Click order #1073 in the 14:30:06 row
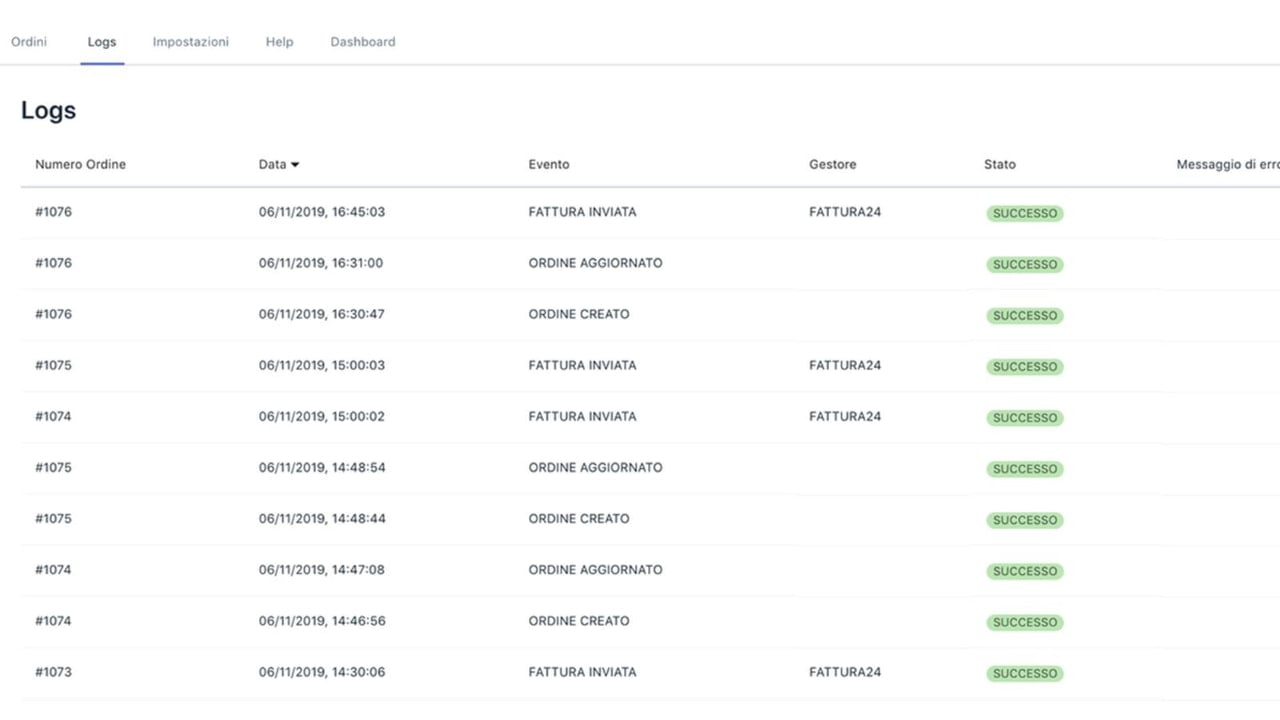 coord(54,671)
